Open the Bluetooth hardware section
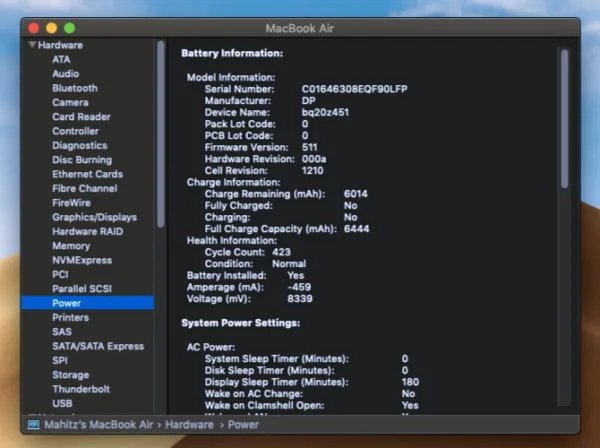600x448 pixels. (75, 88)
